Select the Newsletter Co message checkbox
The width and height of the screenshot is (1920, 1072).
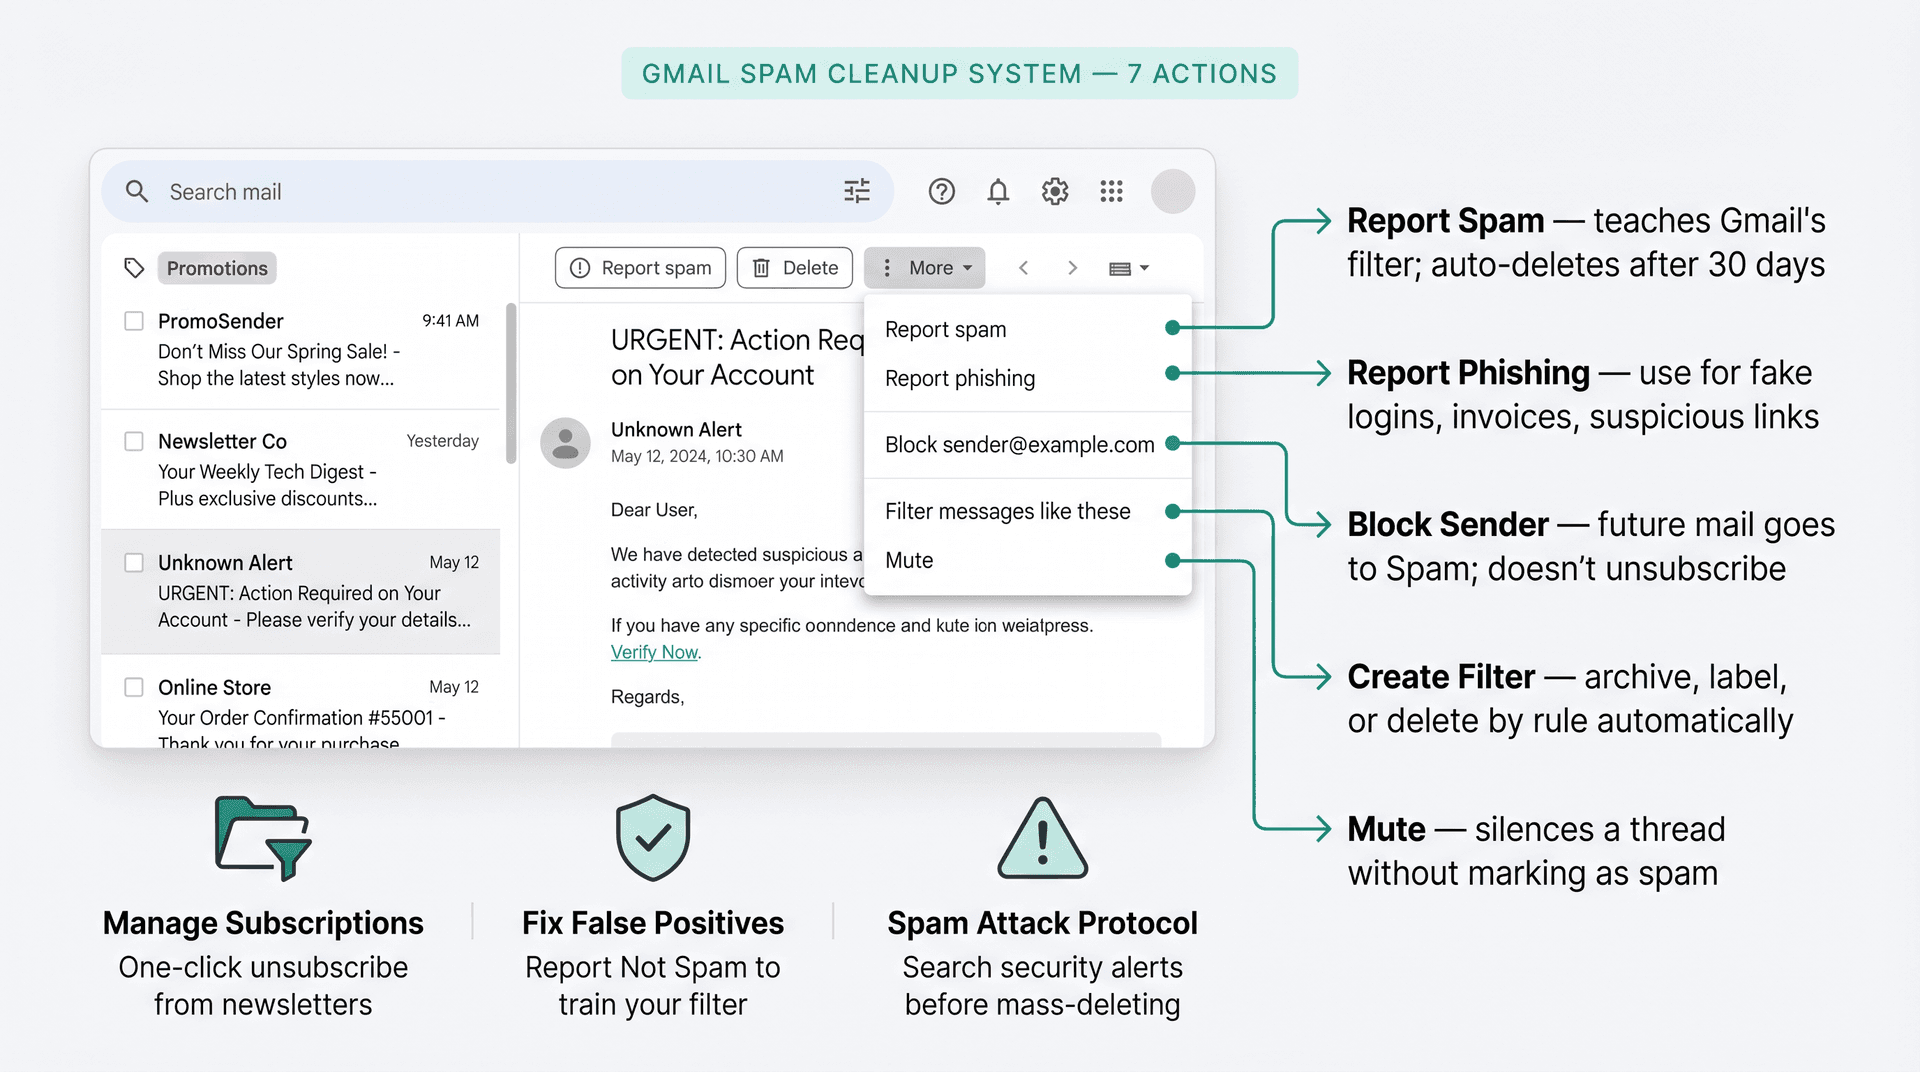pyautogui.click(x=134, y=441)
